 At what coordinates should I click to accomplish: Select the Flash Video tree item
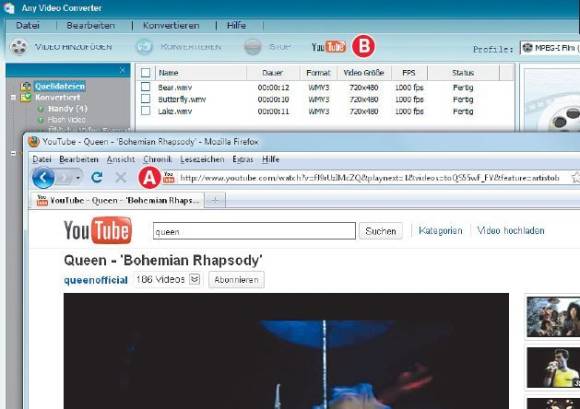(67, 120)
